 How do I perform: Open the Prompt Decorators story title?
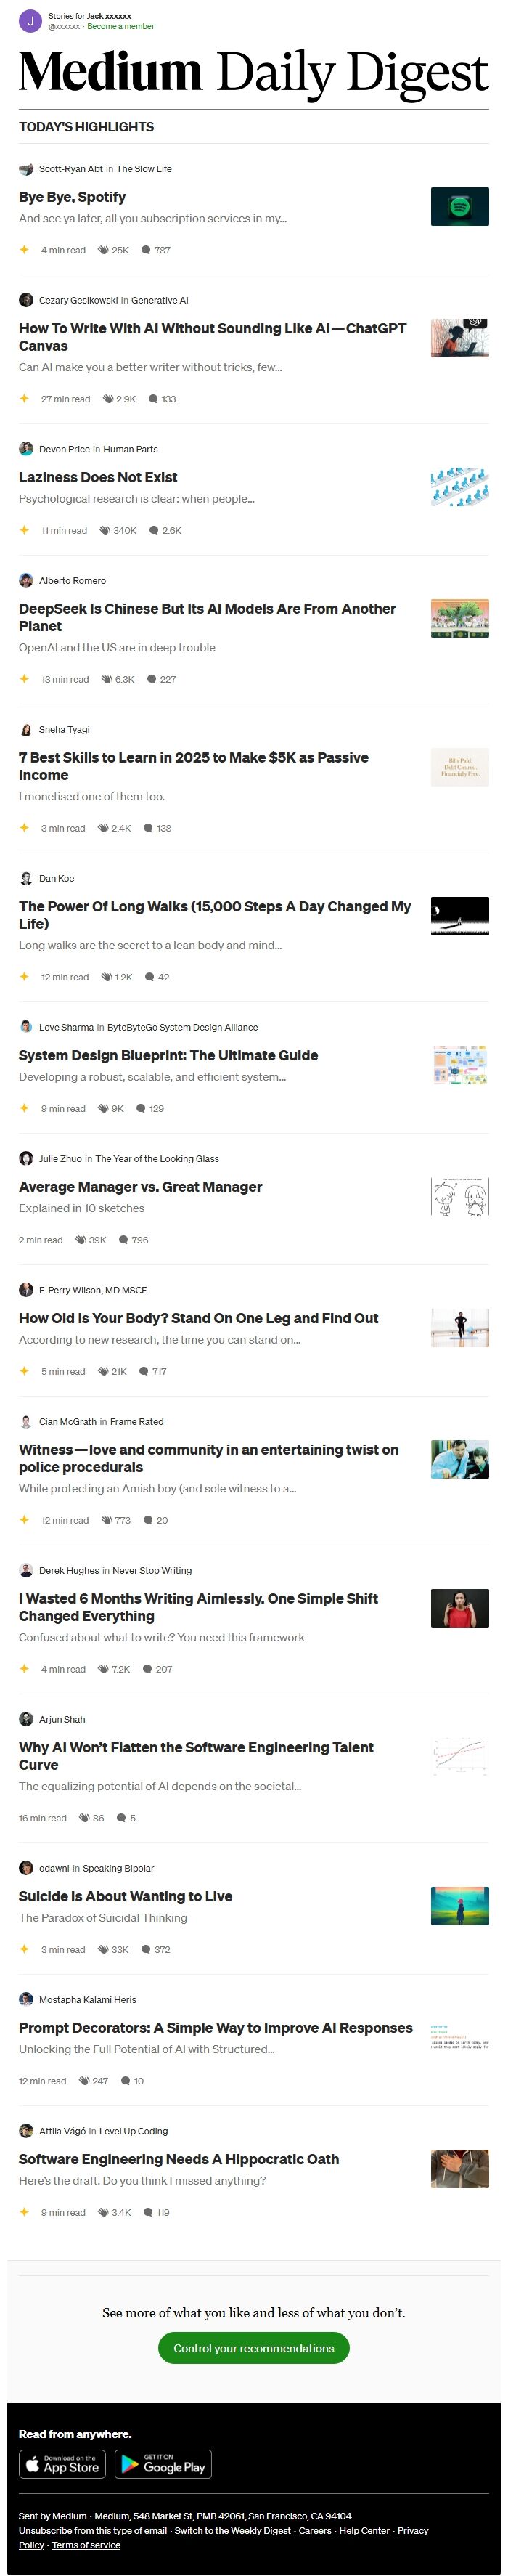click(x=215, y=2027)
